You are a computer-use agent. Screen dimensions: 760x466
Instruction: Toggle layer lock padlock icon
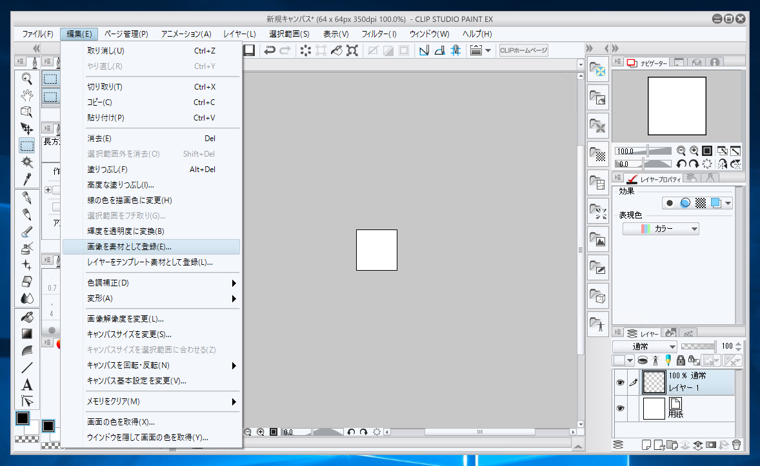point(681,360)
